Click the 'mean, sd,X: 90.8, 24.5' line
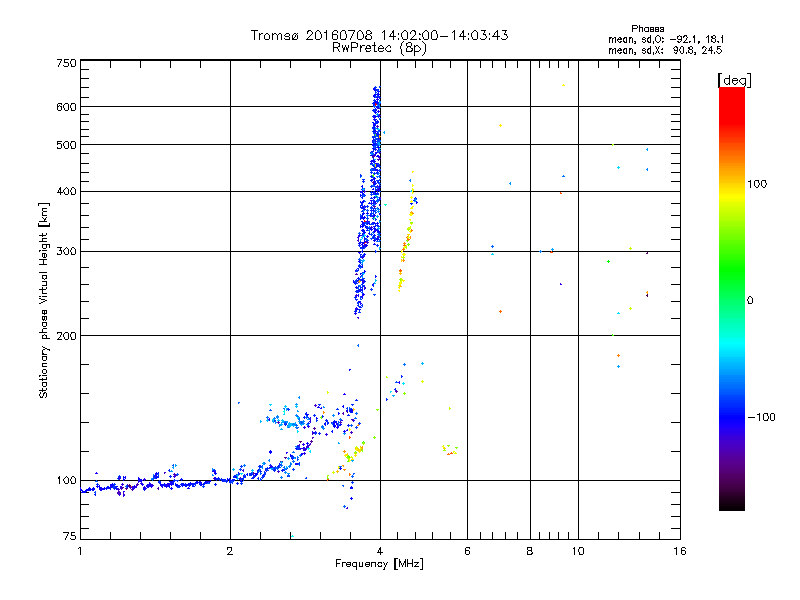The image size is (800, 600). [665, 50]
